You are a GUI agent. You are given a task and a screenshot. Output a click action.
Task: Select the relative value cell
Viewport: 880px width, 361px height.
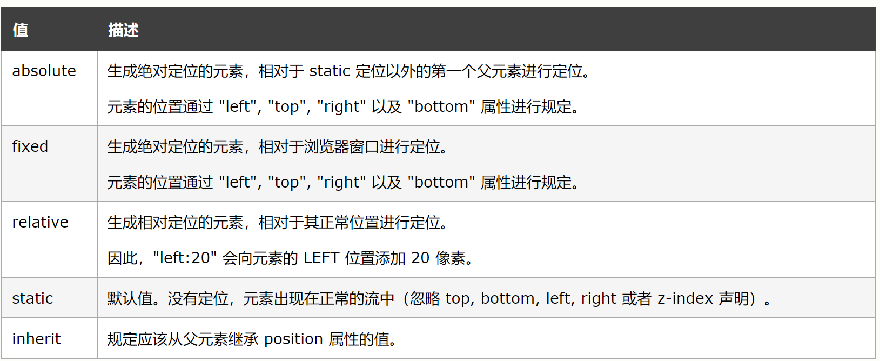click(x=40, y=222)
